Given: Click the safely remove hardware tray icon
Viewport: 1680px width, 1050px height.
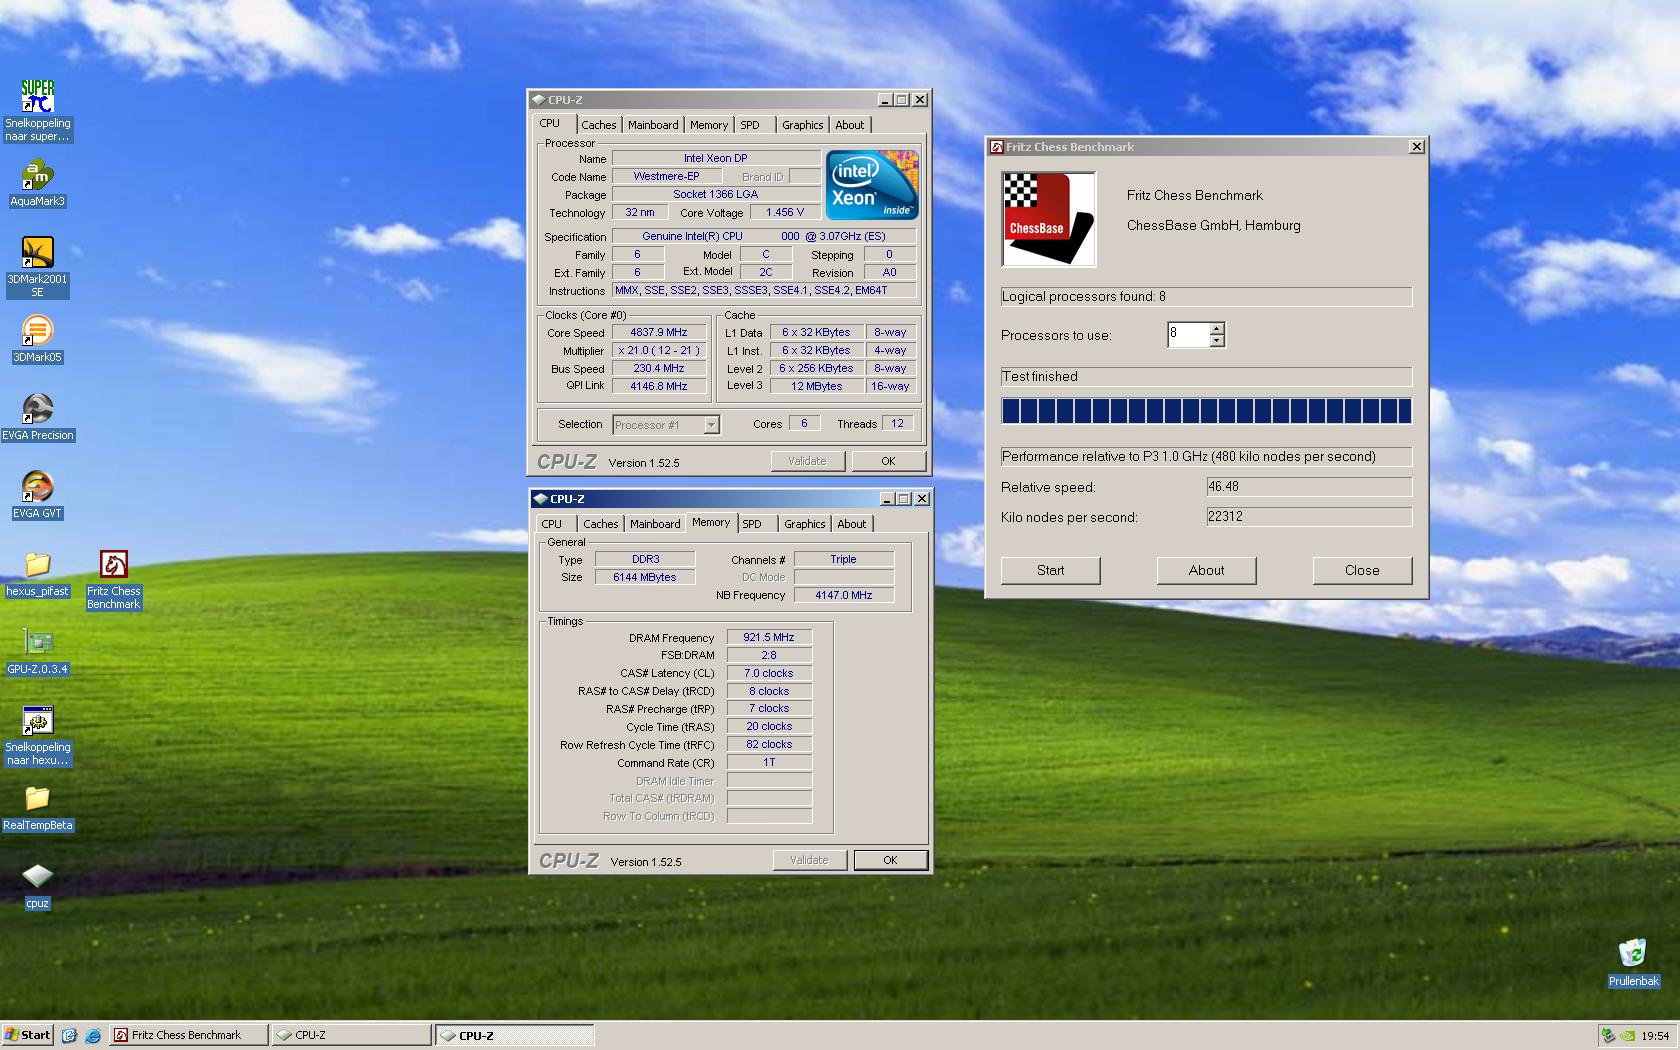Looking at the screenshot, I should pyautogui.click(x=1608, y=1036).
